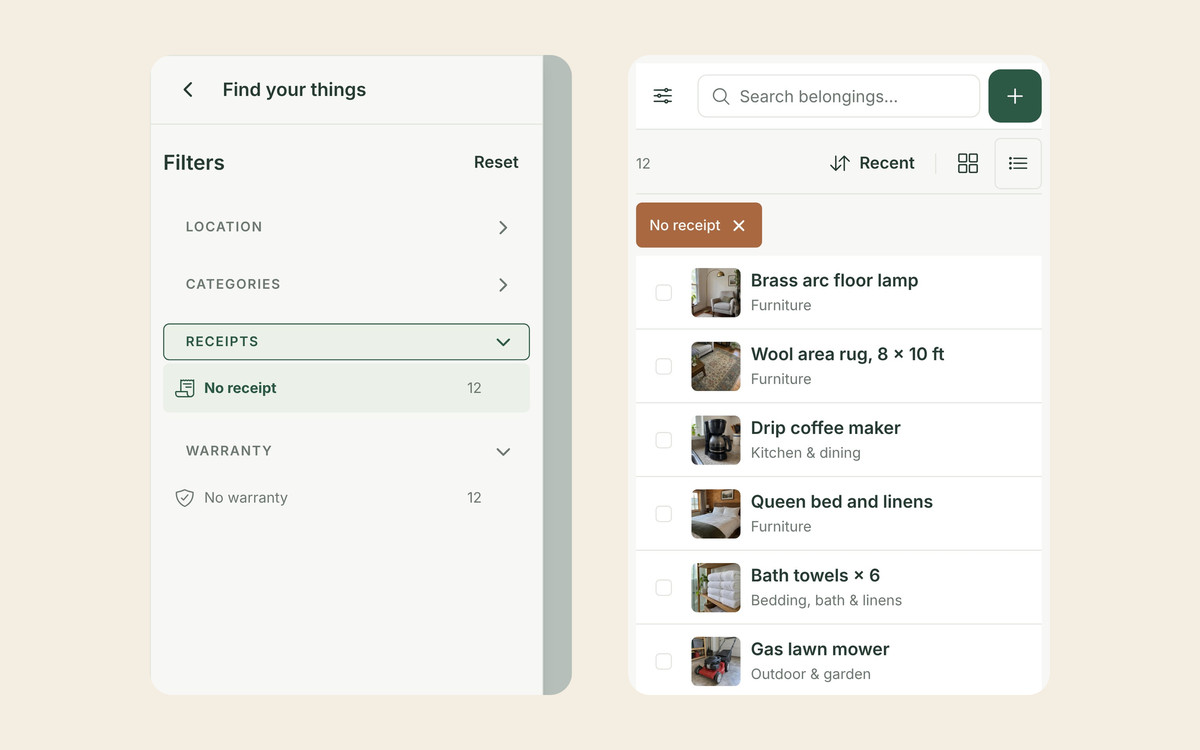Image resolution: width=1200 pixels, height=750 pixels.
Task: Collapse the Warranty section chevron
Action: [x=503, y=452]
